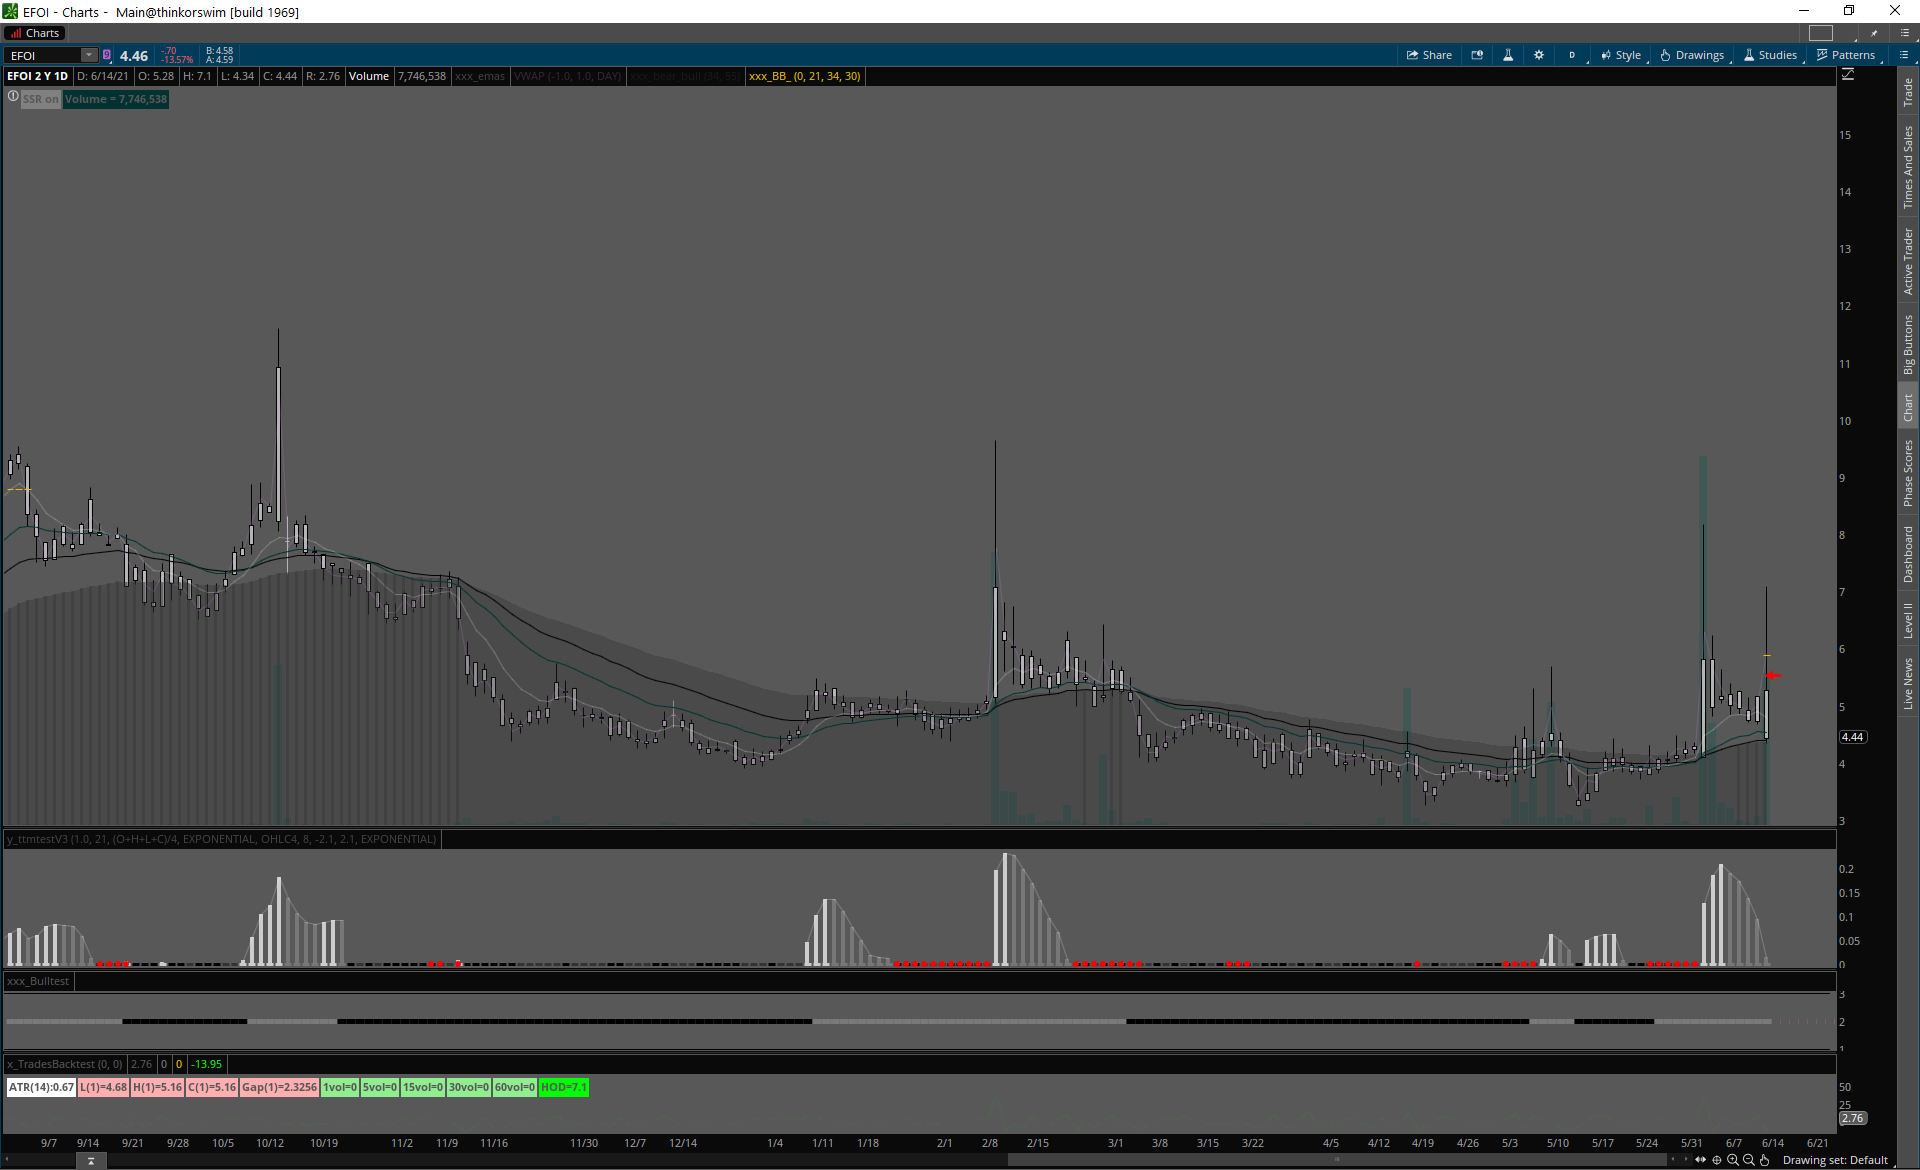This screenshot has width=1920, height=1170.
Task: Click the zoom out magnifier icon
Action: pyautogui.click(x=1749, y=1160)
